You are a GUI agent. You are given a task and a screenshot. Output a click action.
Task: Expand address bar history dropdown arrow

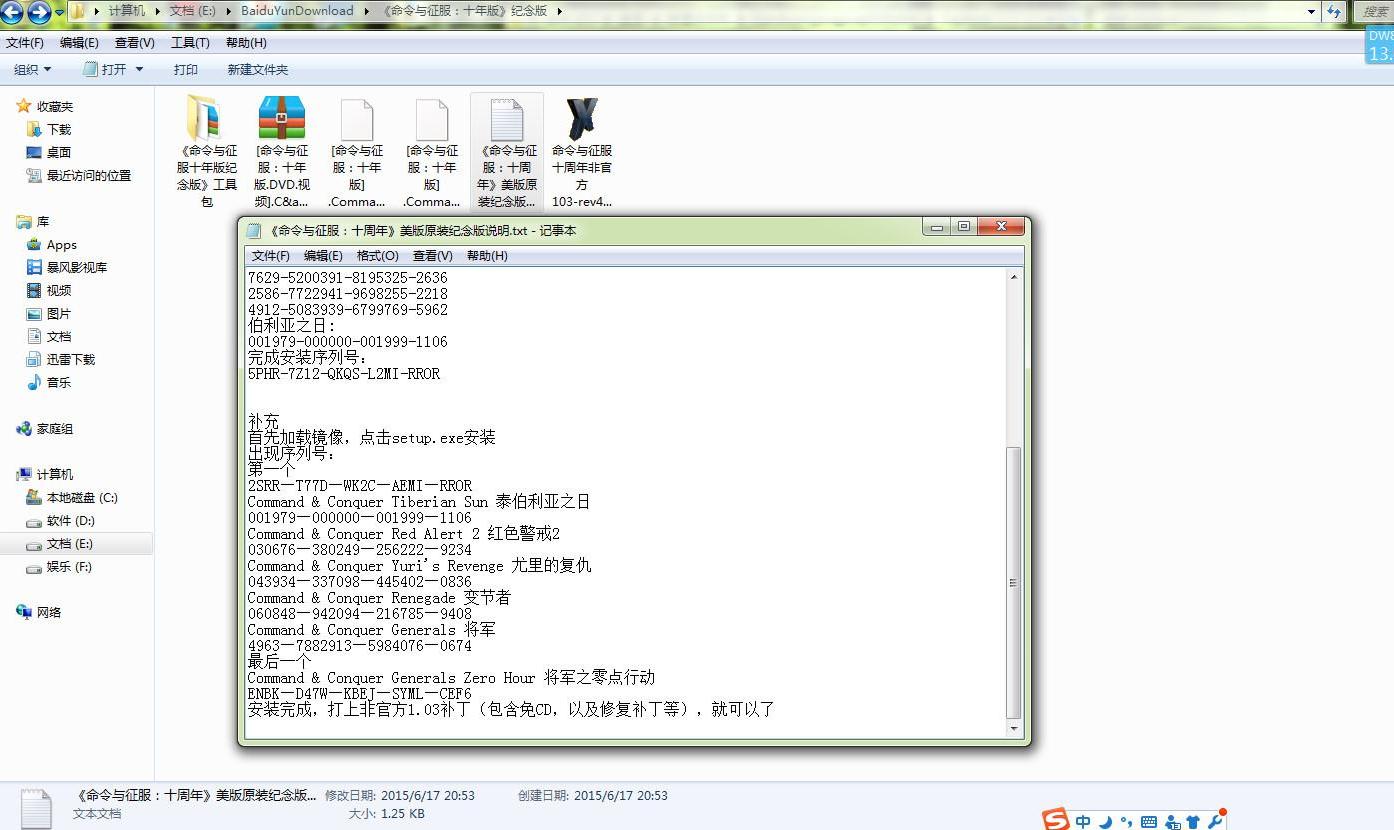point(1311,12)
